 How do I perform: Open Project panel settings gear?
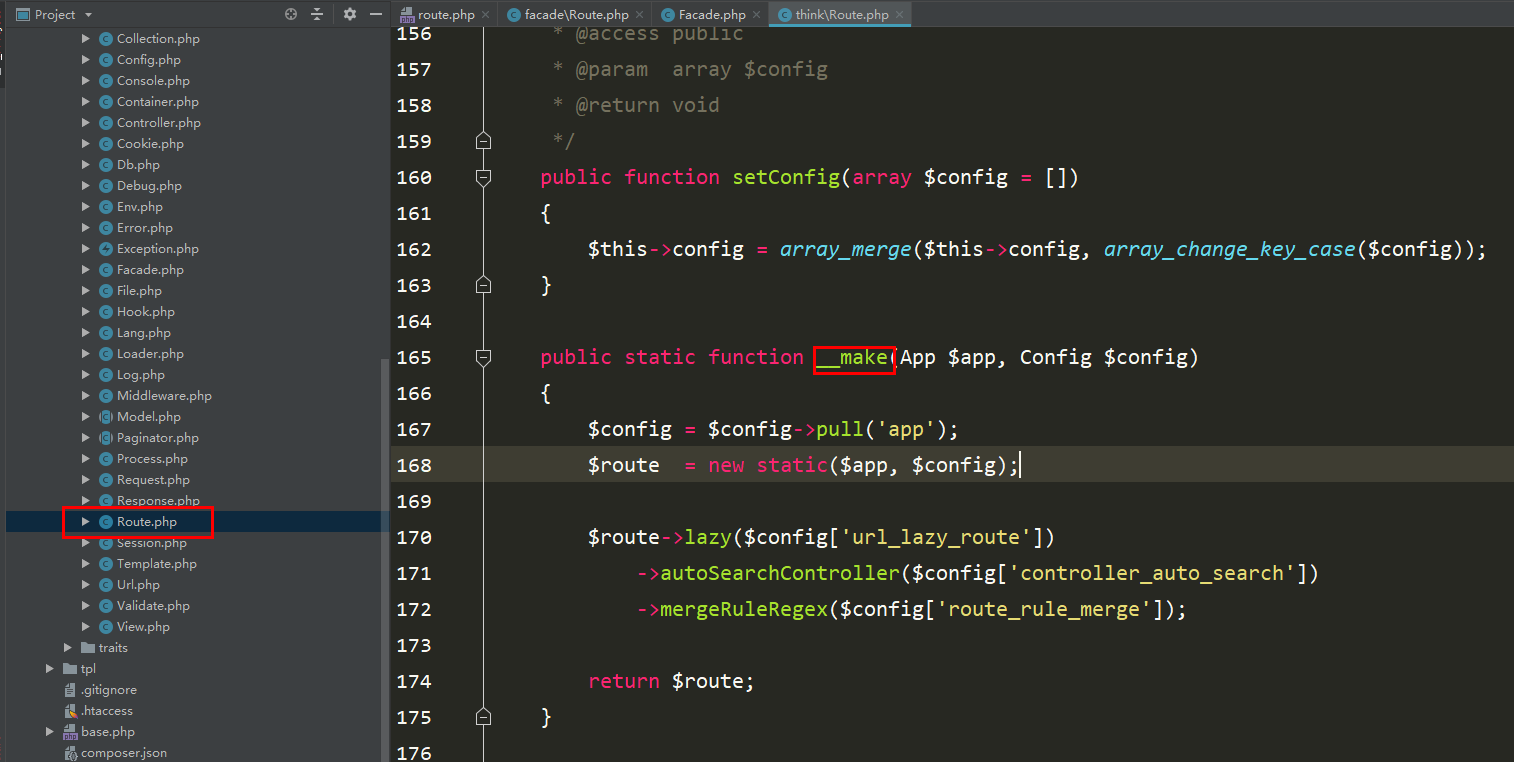coord(349,14)
